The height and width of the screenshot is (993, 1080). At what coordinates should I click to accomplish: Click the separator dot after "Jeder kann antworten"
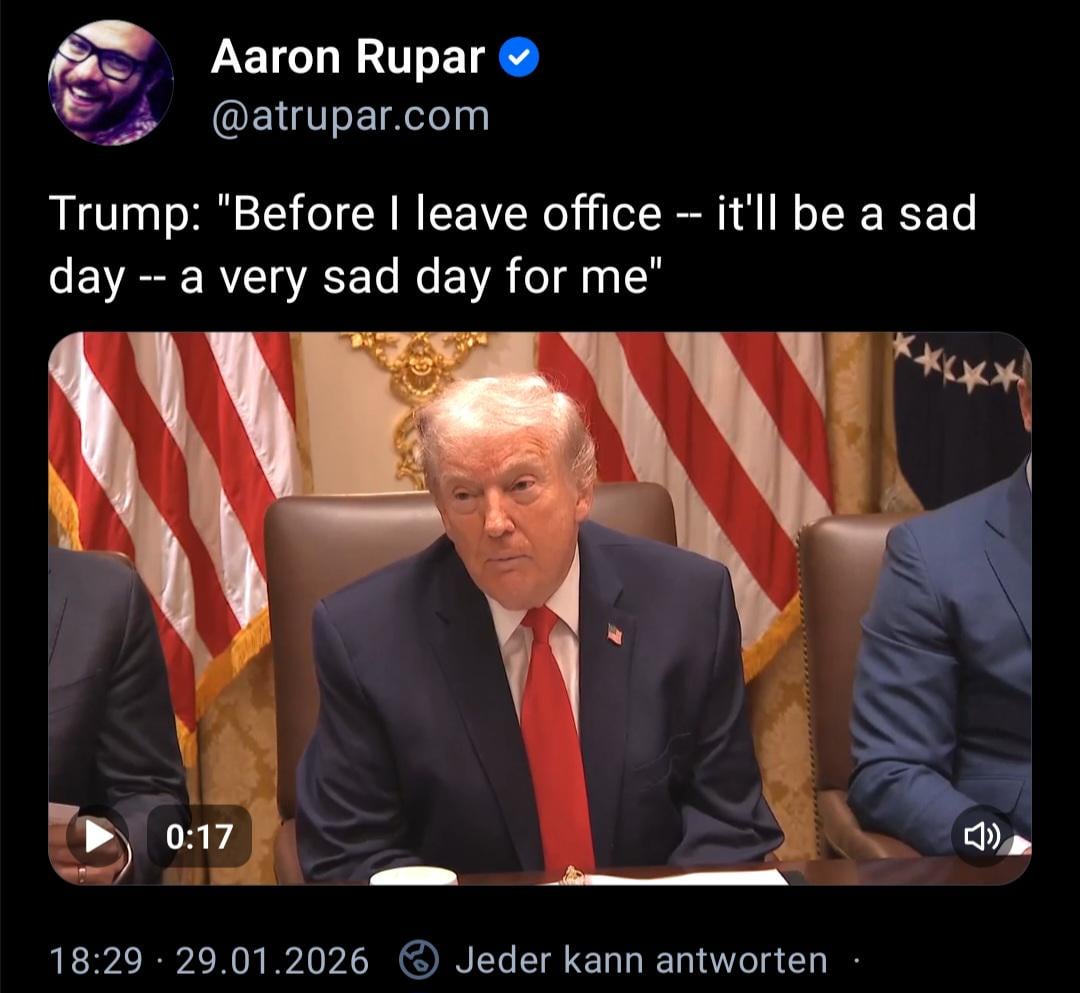click(x=855, y=959)
